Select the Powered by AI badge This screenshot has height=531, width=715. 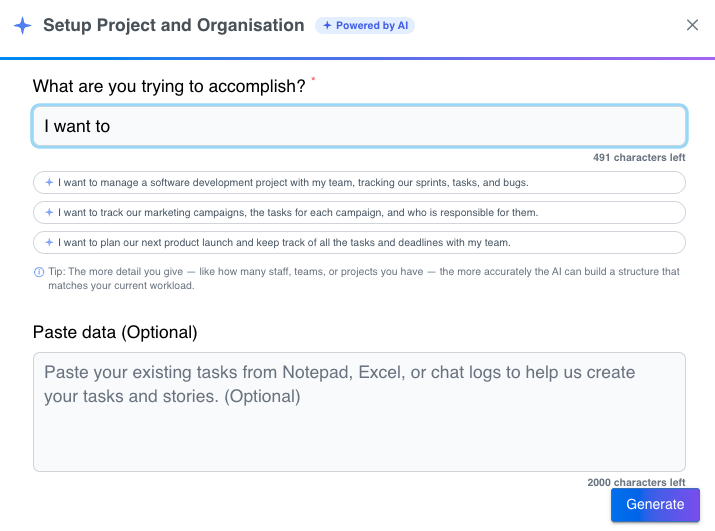pos(365,26)
